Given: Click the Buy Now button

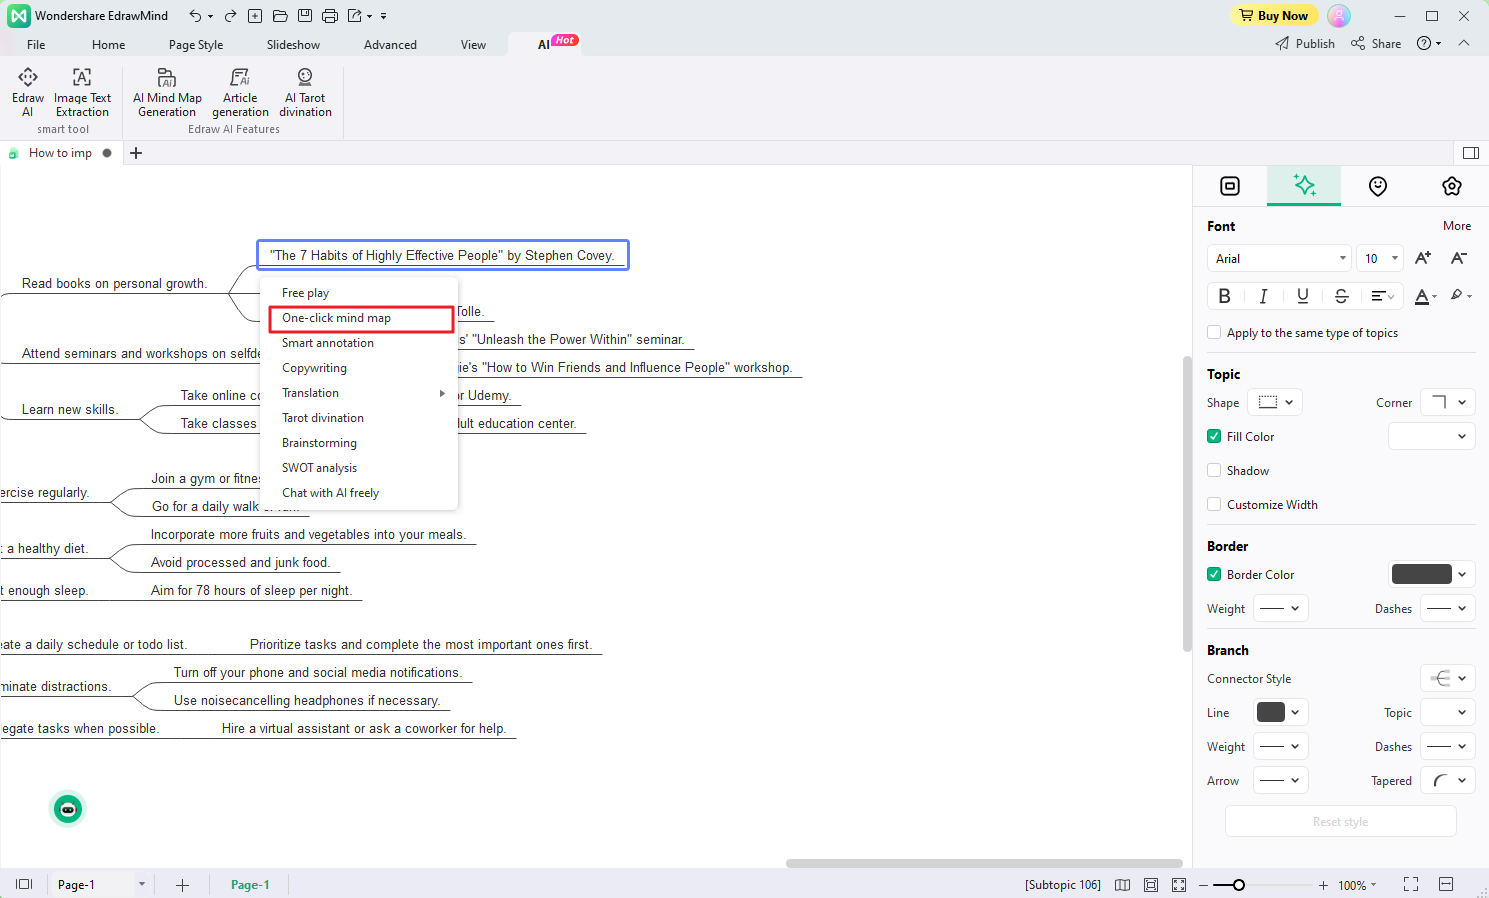Looking at the screenshot, I should (x=1273, y=15).
